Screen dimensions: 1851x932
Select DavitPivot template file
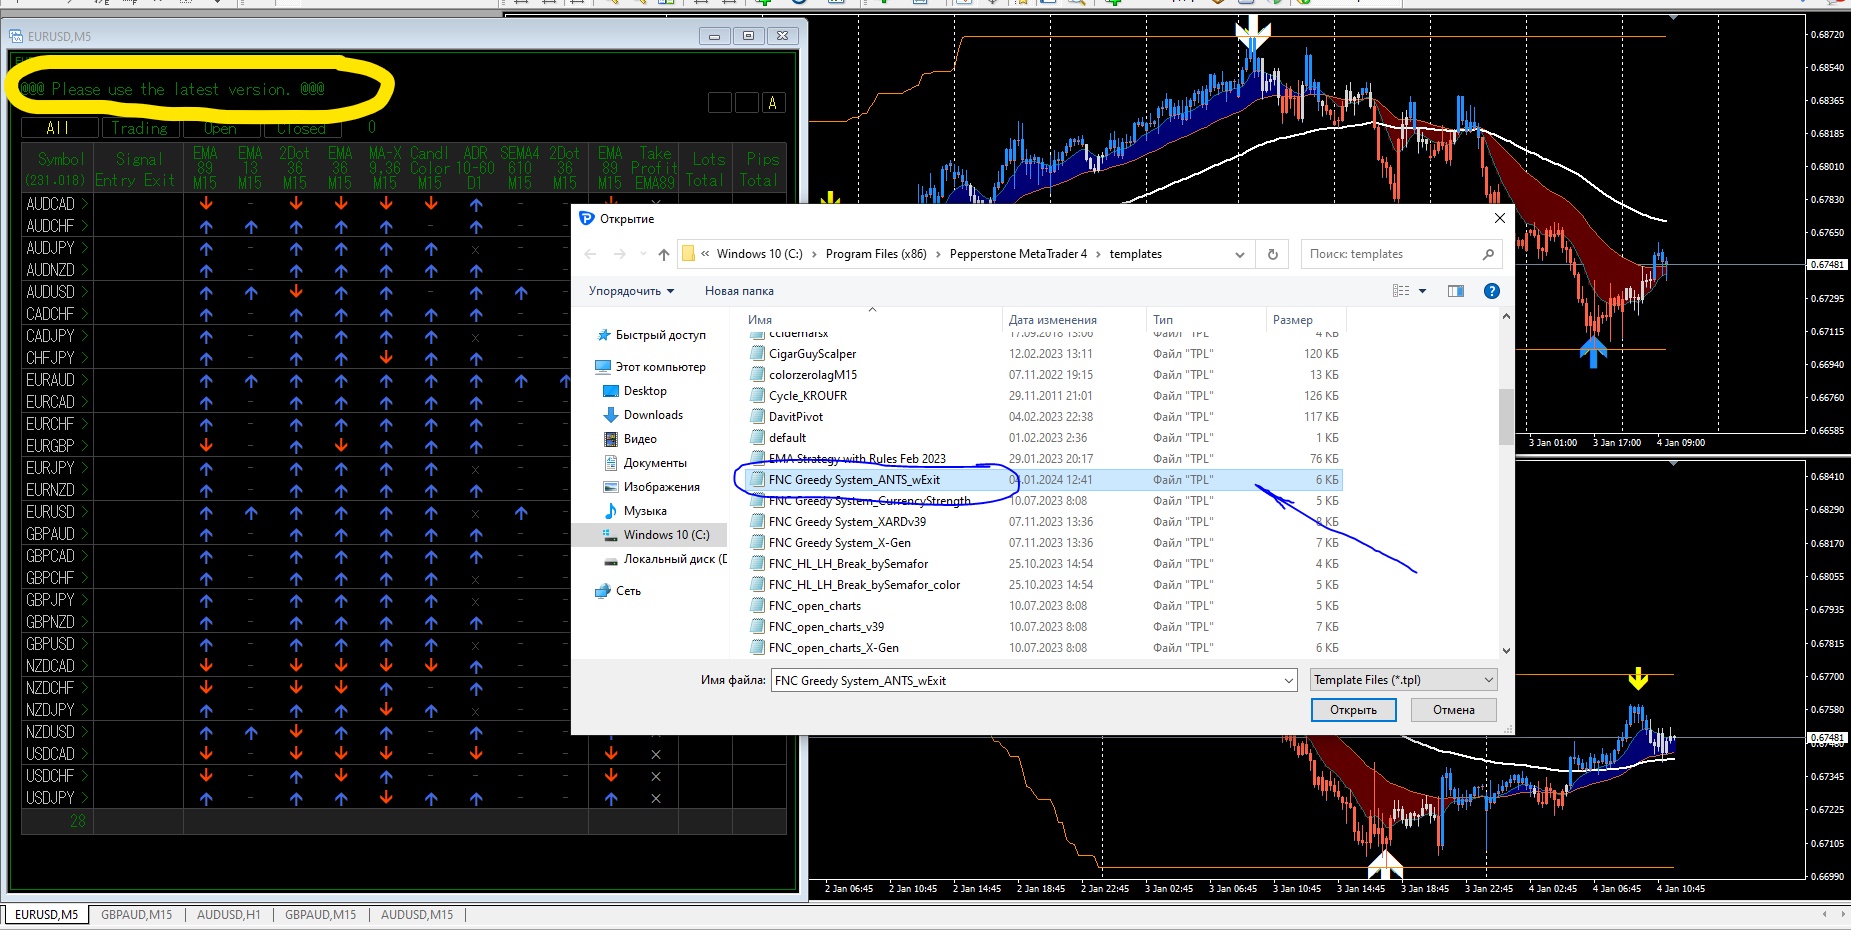[x=796, y=417]
